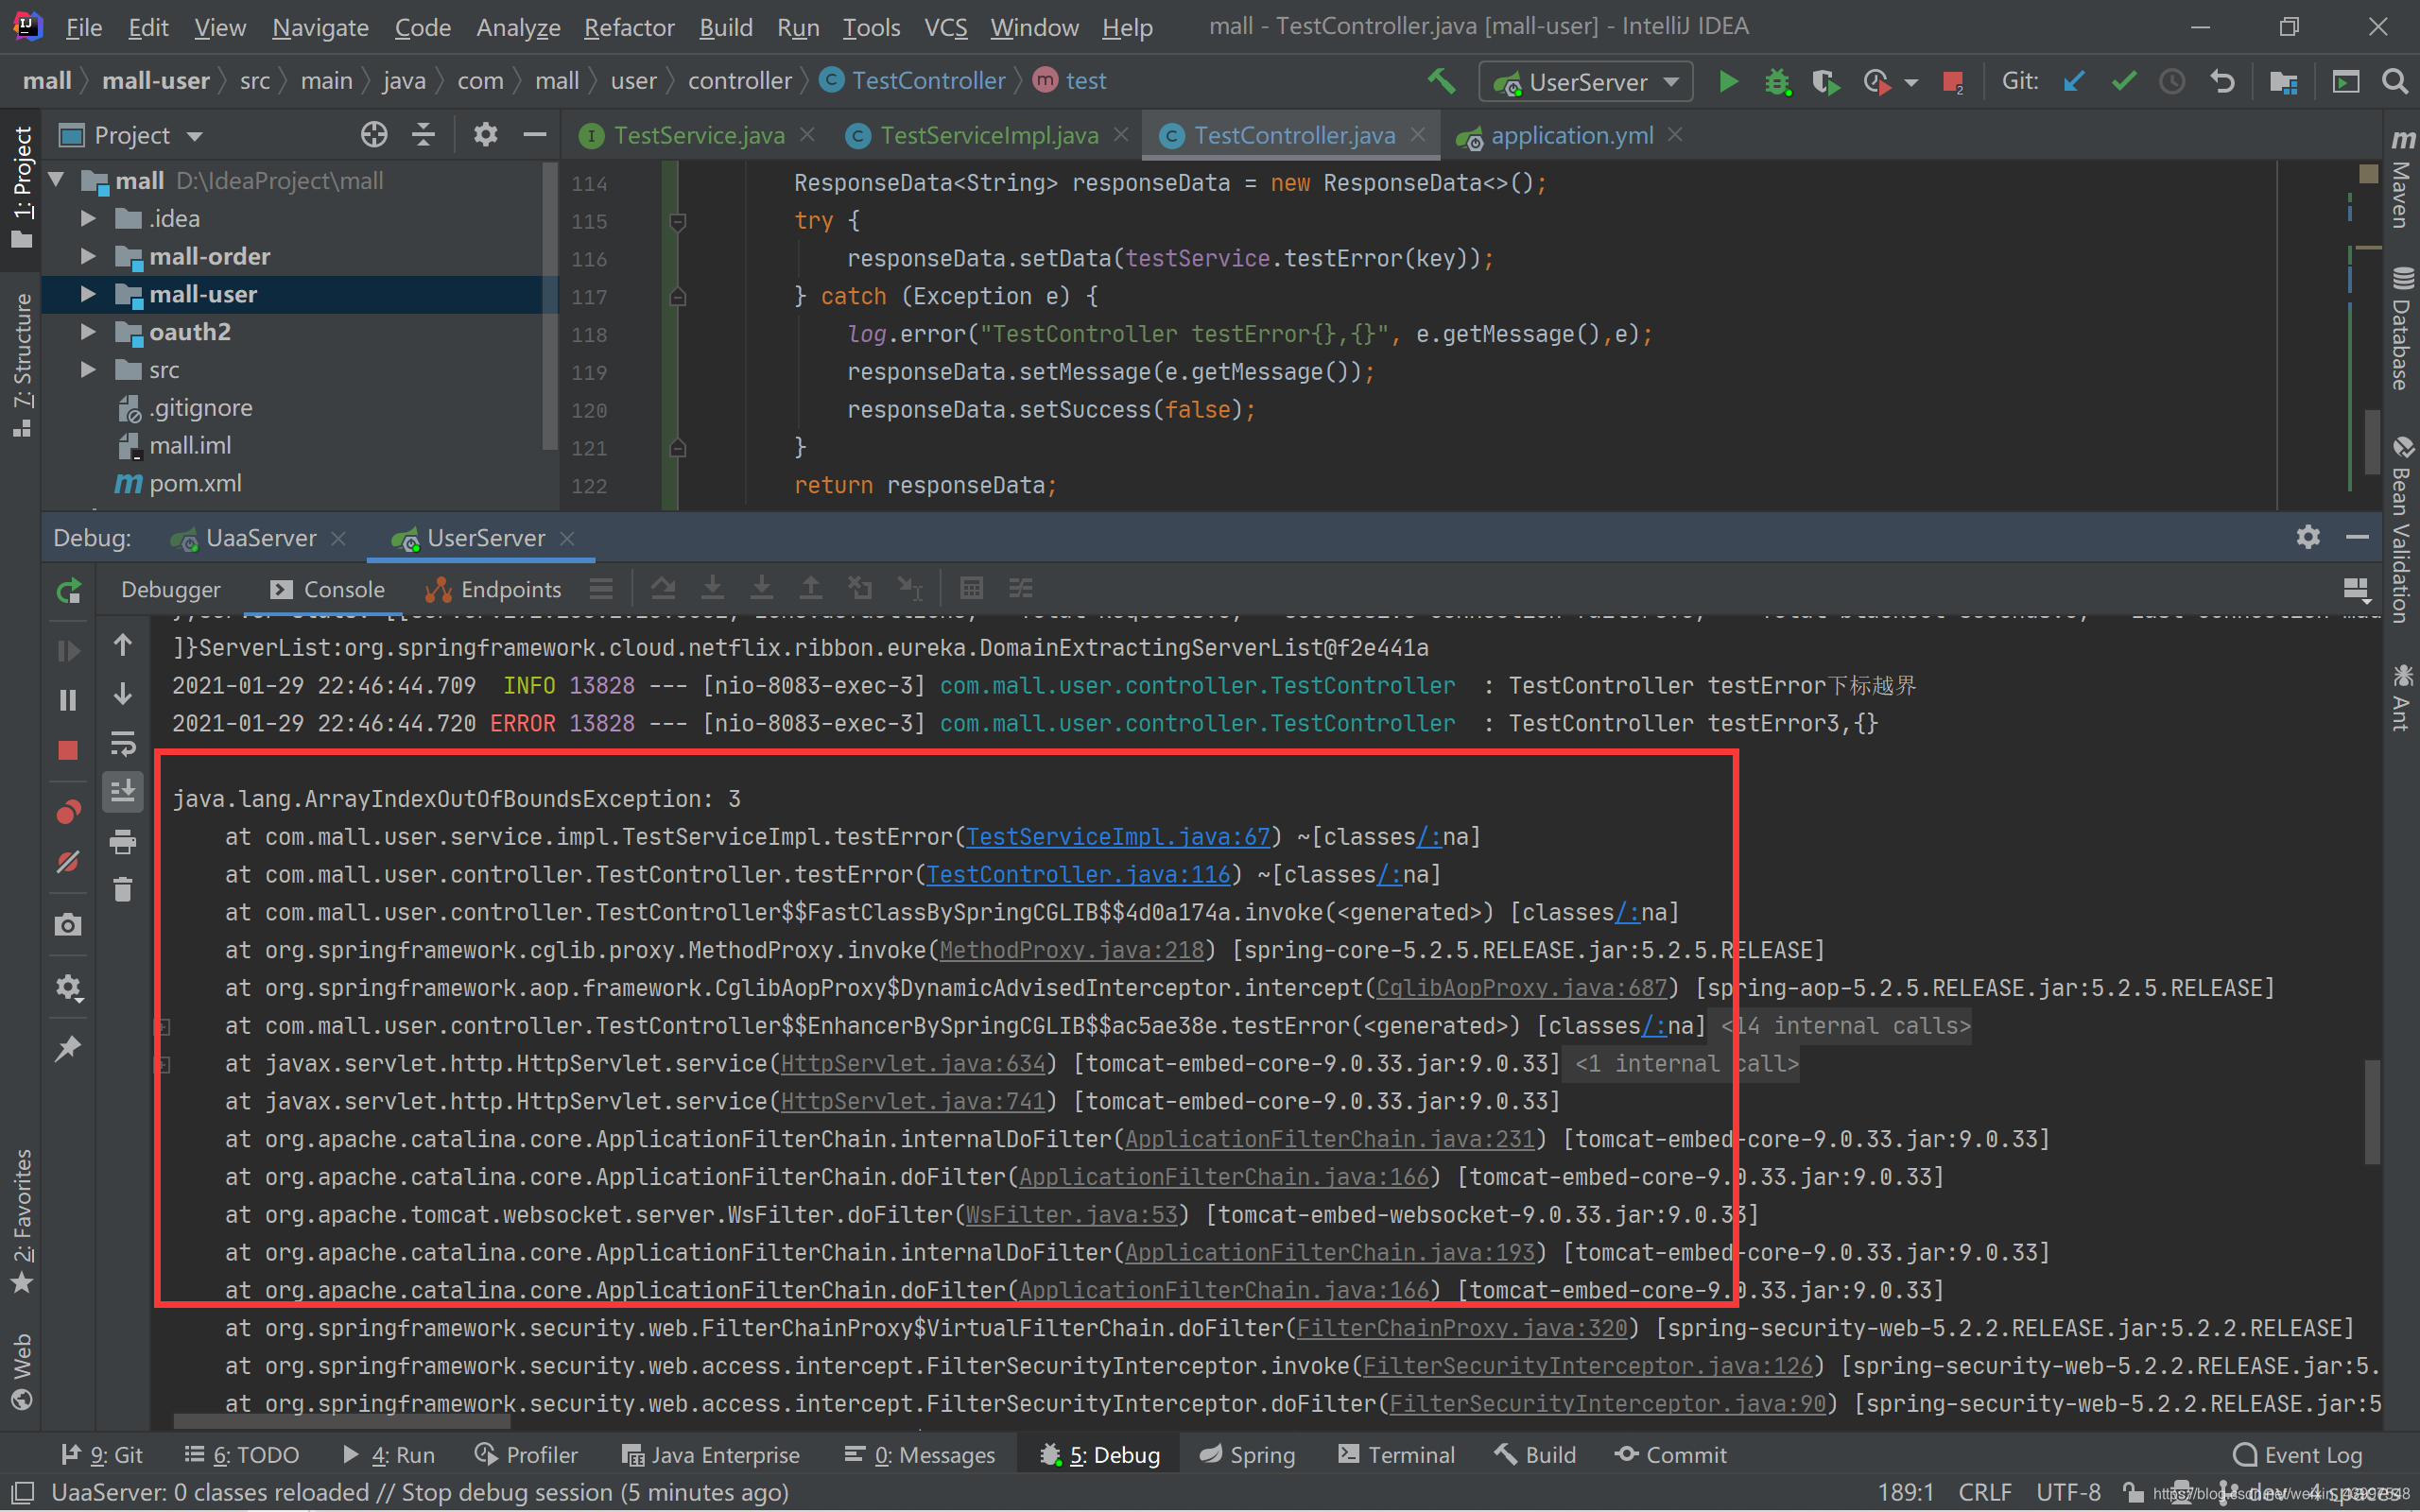Collapse the mall root project node

tap(57, 180)
